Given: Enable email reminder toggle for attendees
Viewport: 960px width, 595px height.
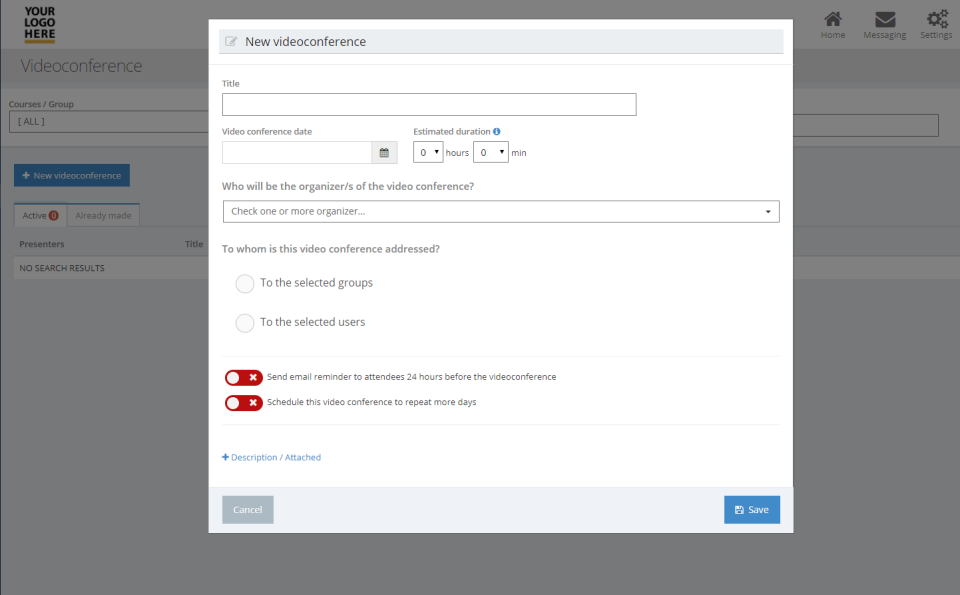Looking at the screenshot, I should pos(244,377).
